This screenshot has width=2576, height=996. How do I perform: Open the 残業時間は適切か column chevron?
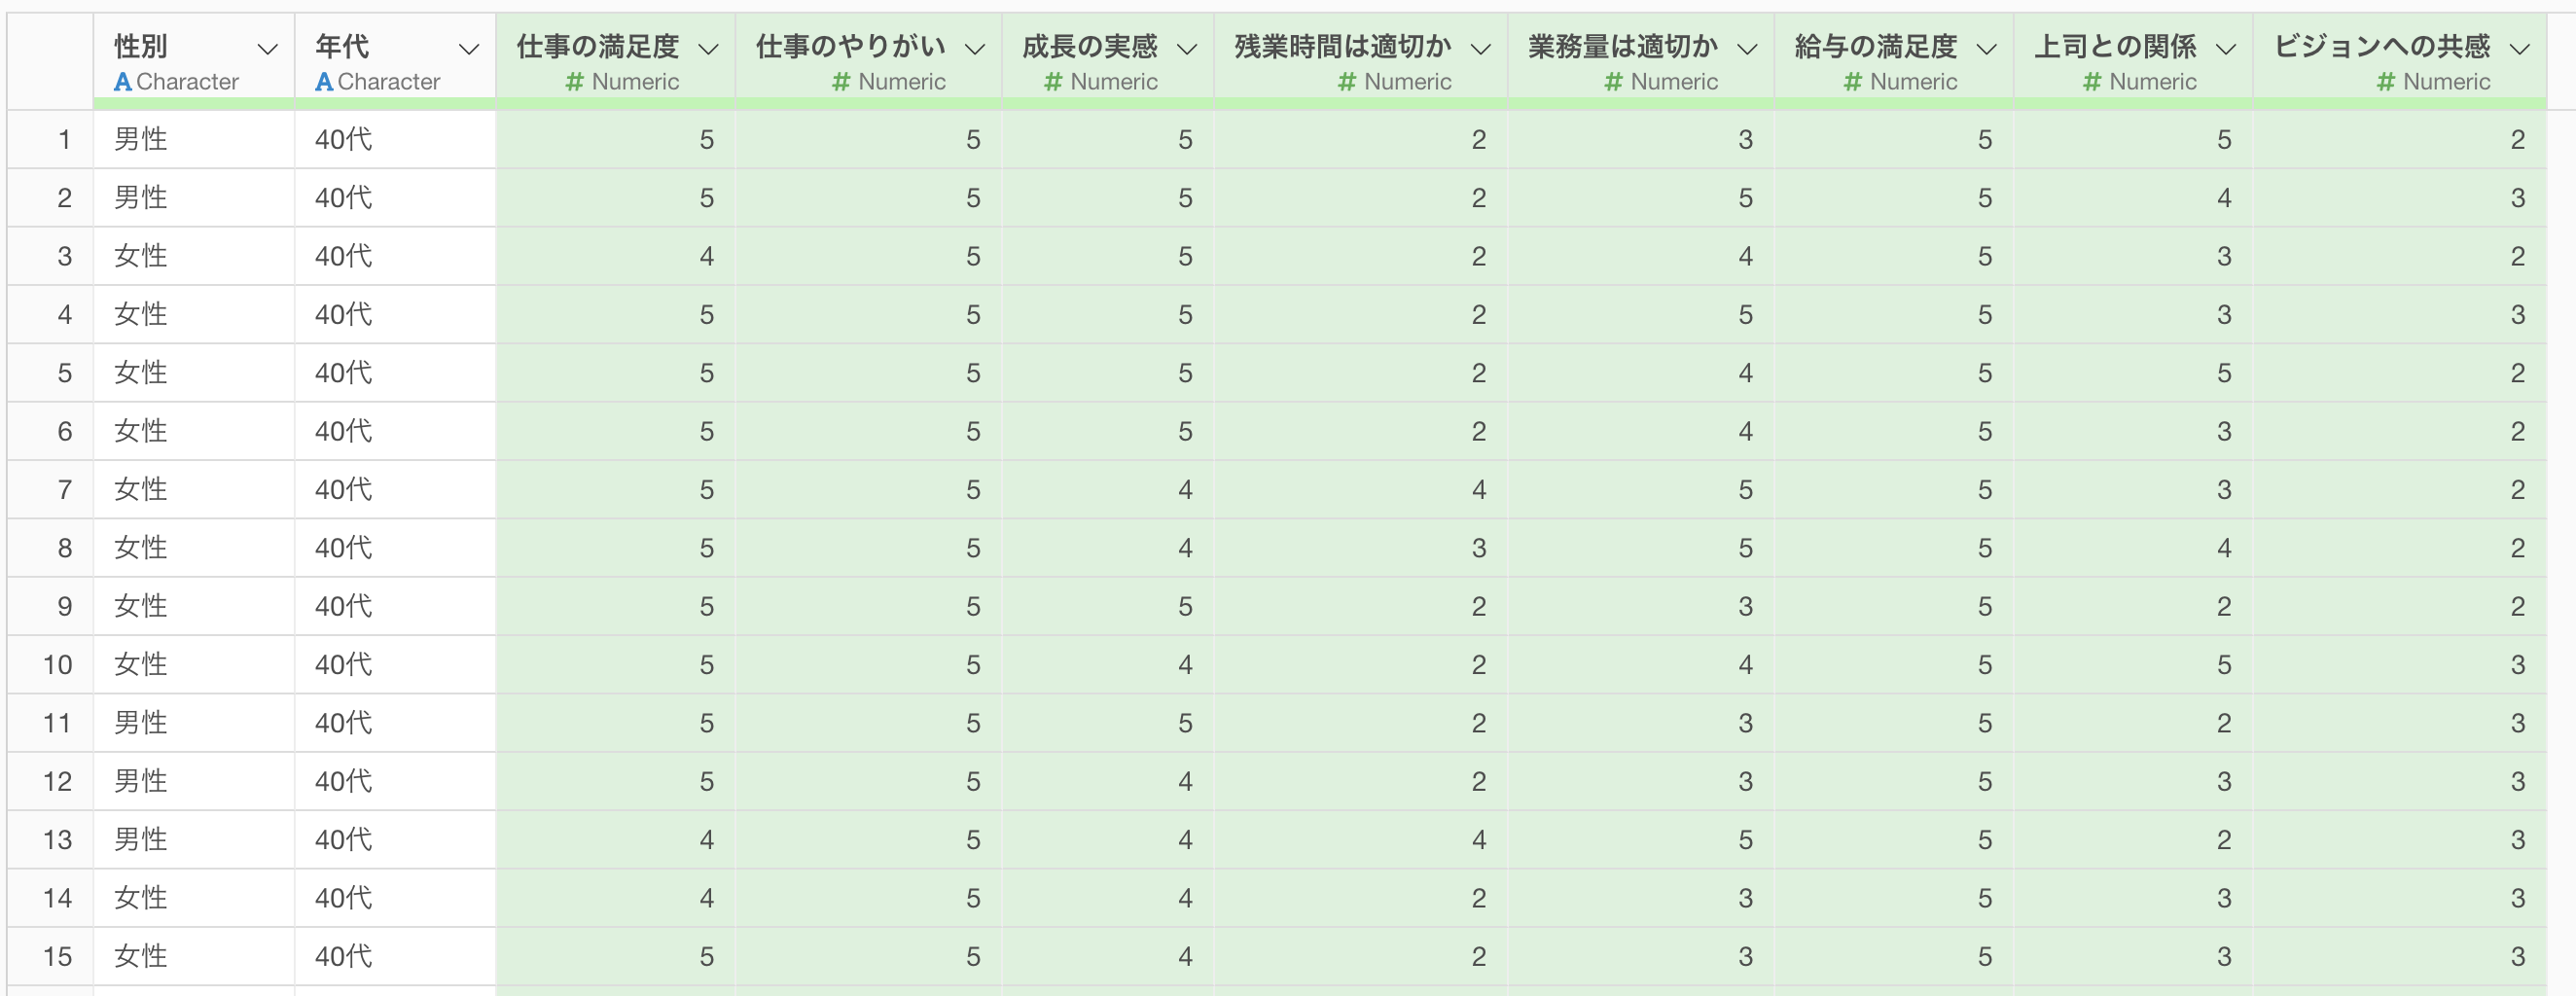click(1481, 48)
